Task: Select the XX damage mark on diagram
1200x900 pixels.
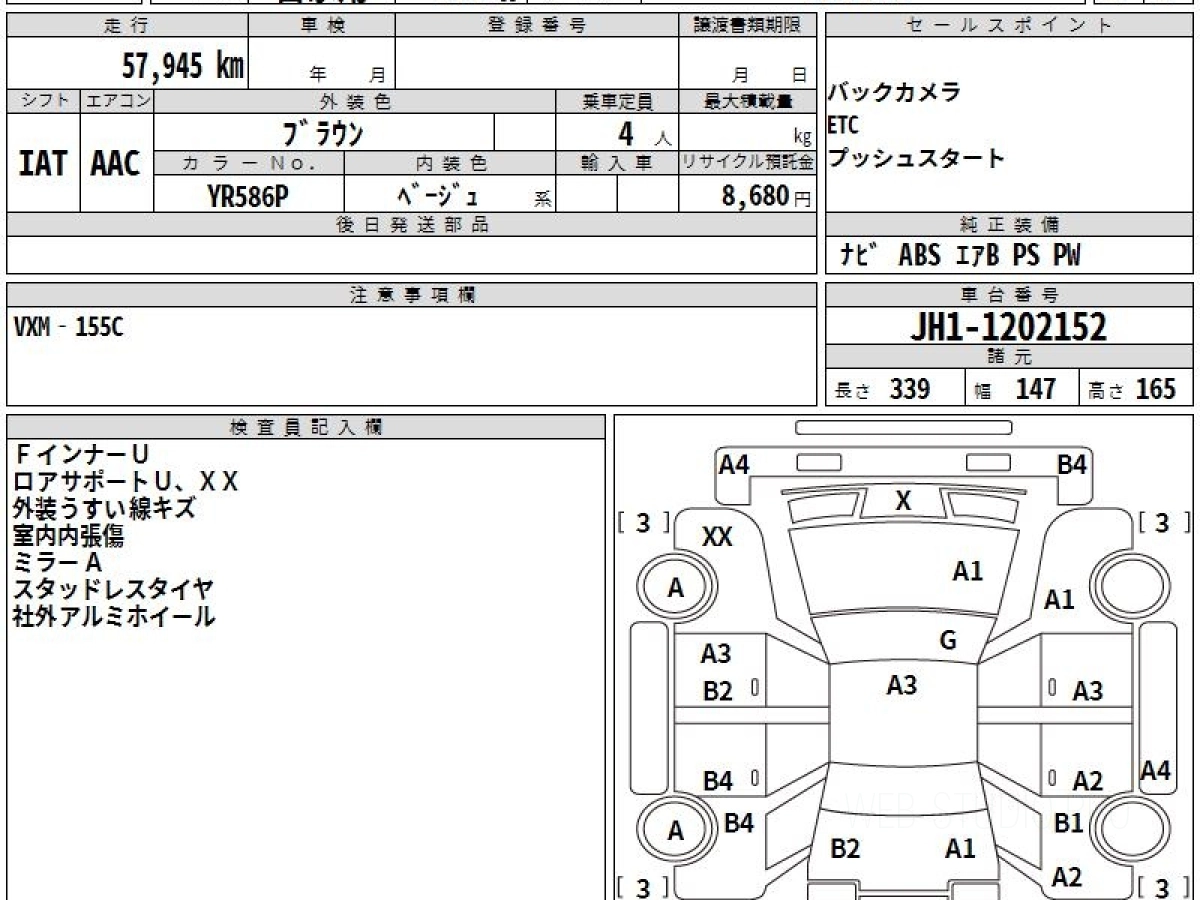Action: 717,537
